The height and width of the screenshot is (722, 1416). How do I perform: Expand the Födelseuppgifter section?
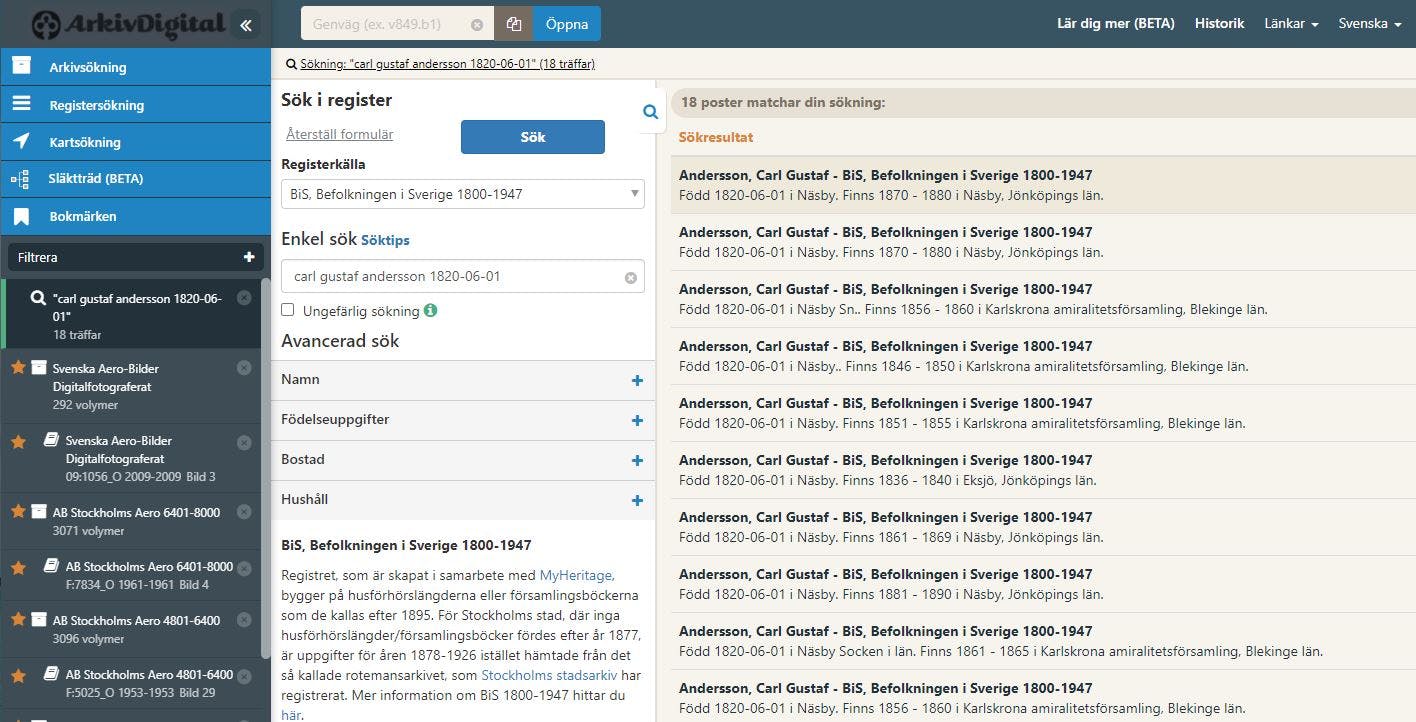[637, 421]
